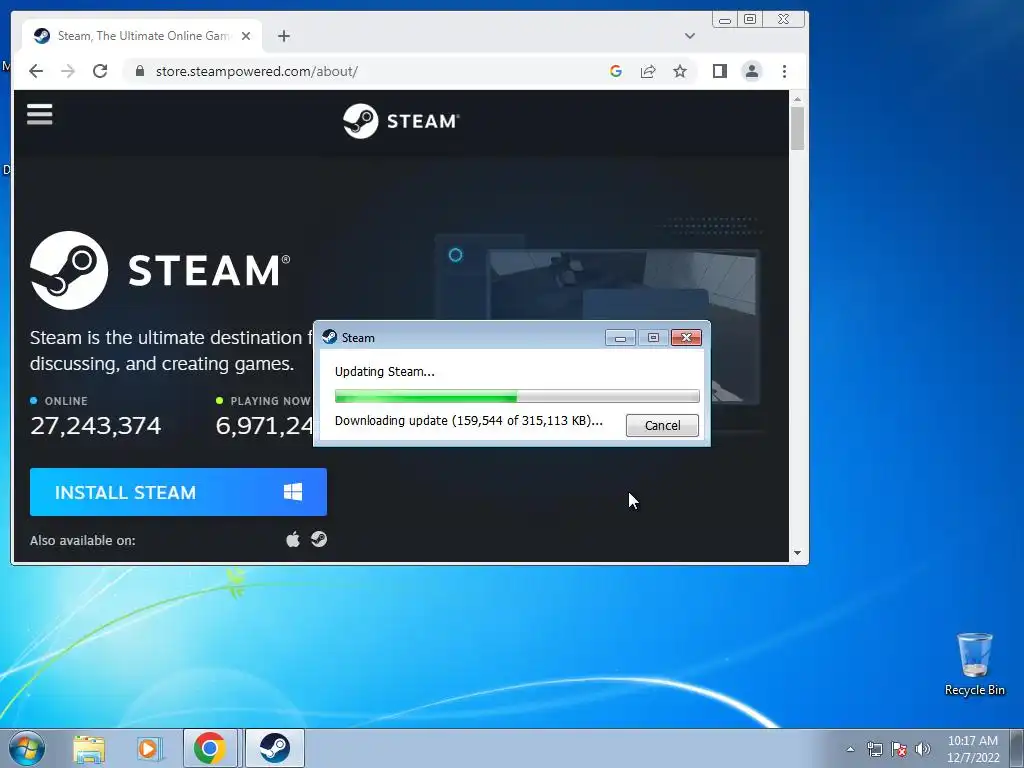Select Chrome in the taskbar
Screen dimensions: 1024x768
pos(210,748)
